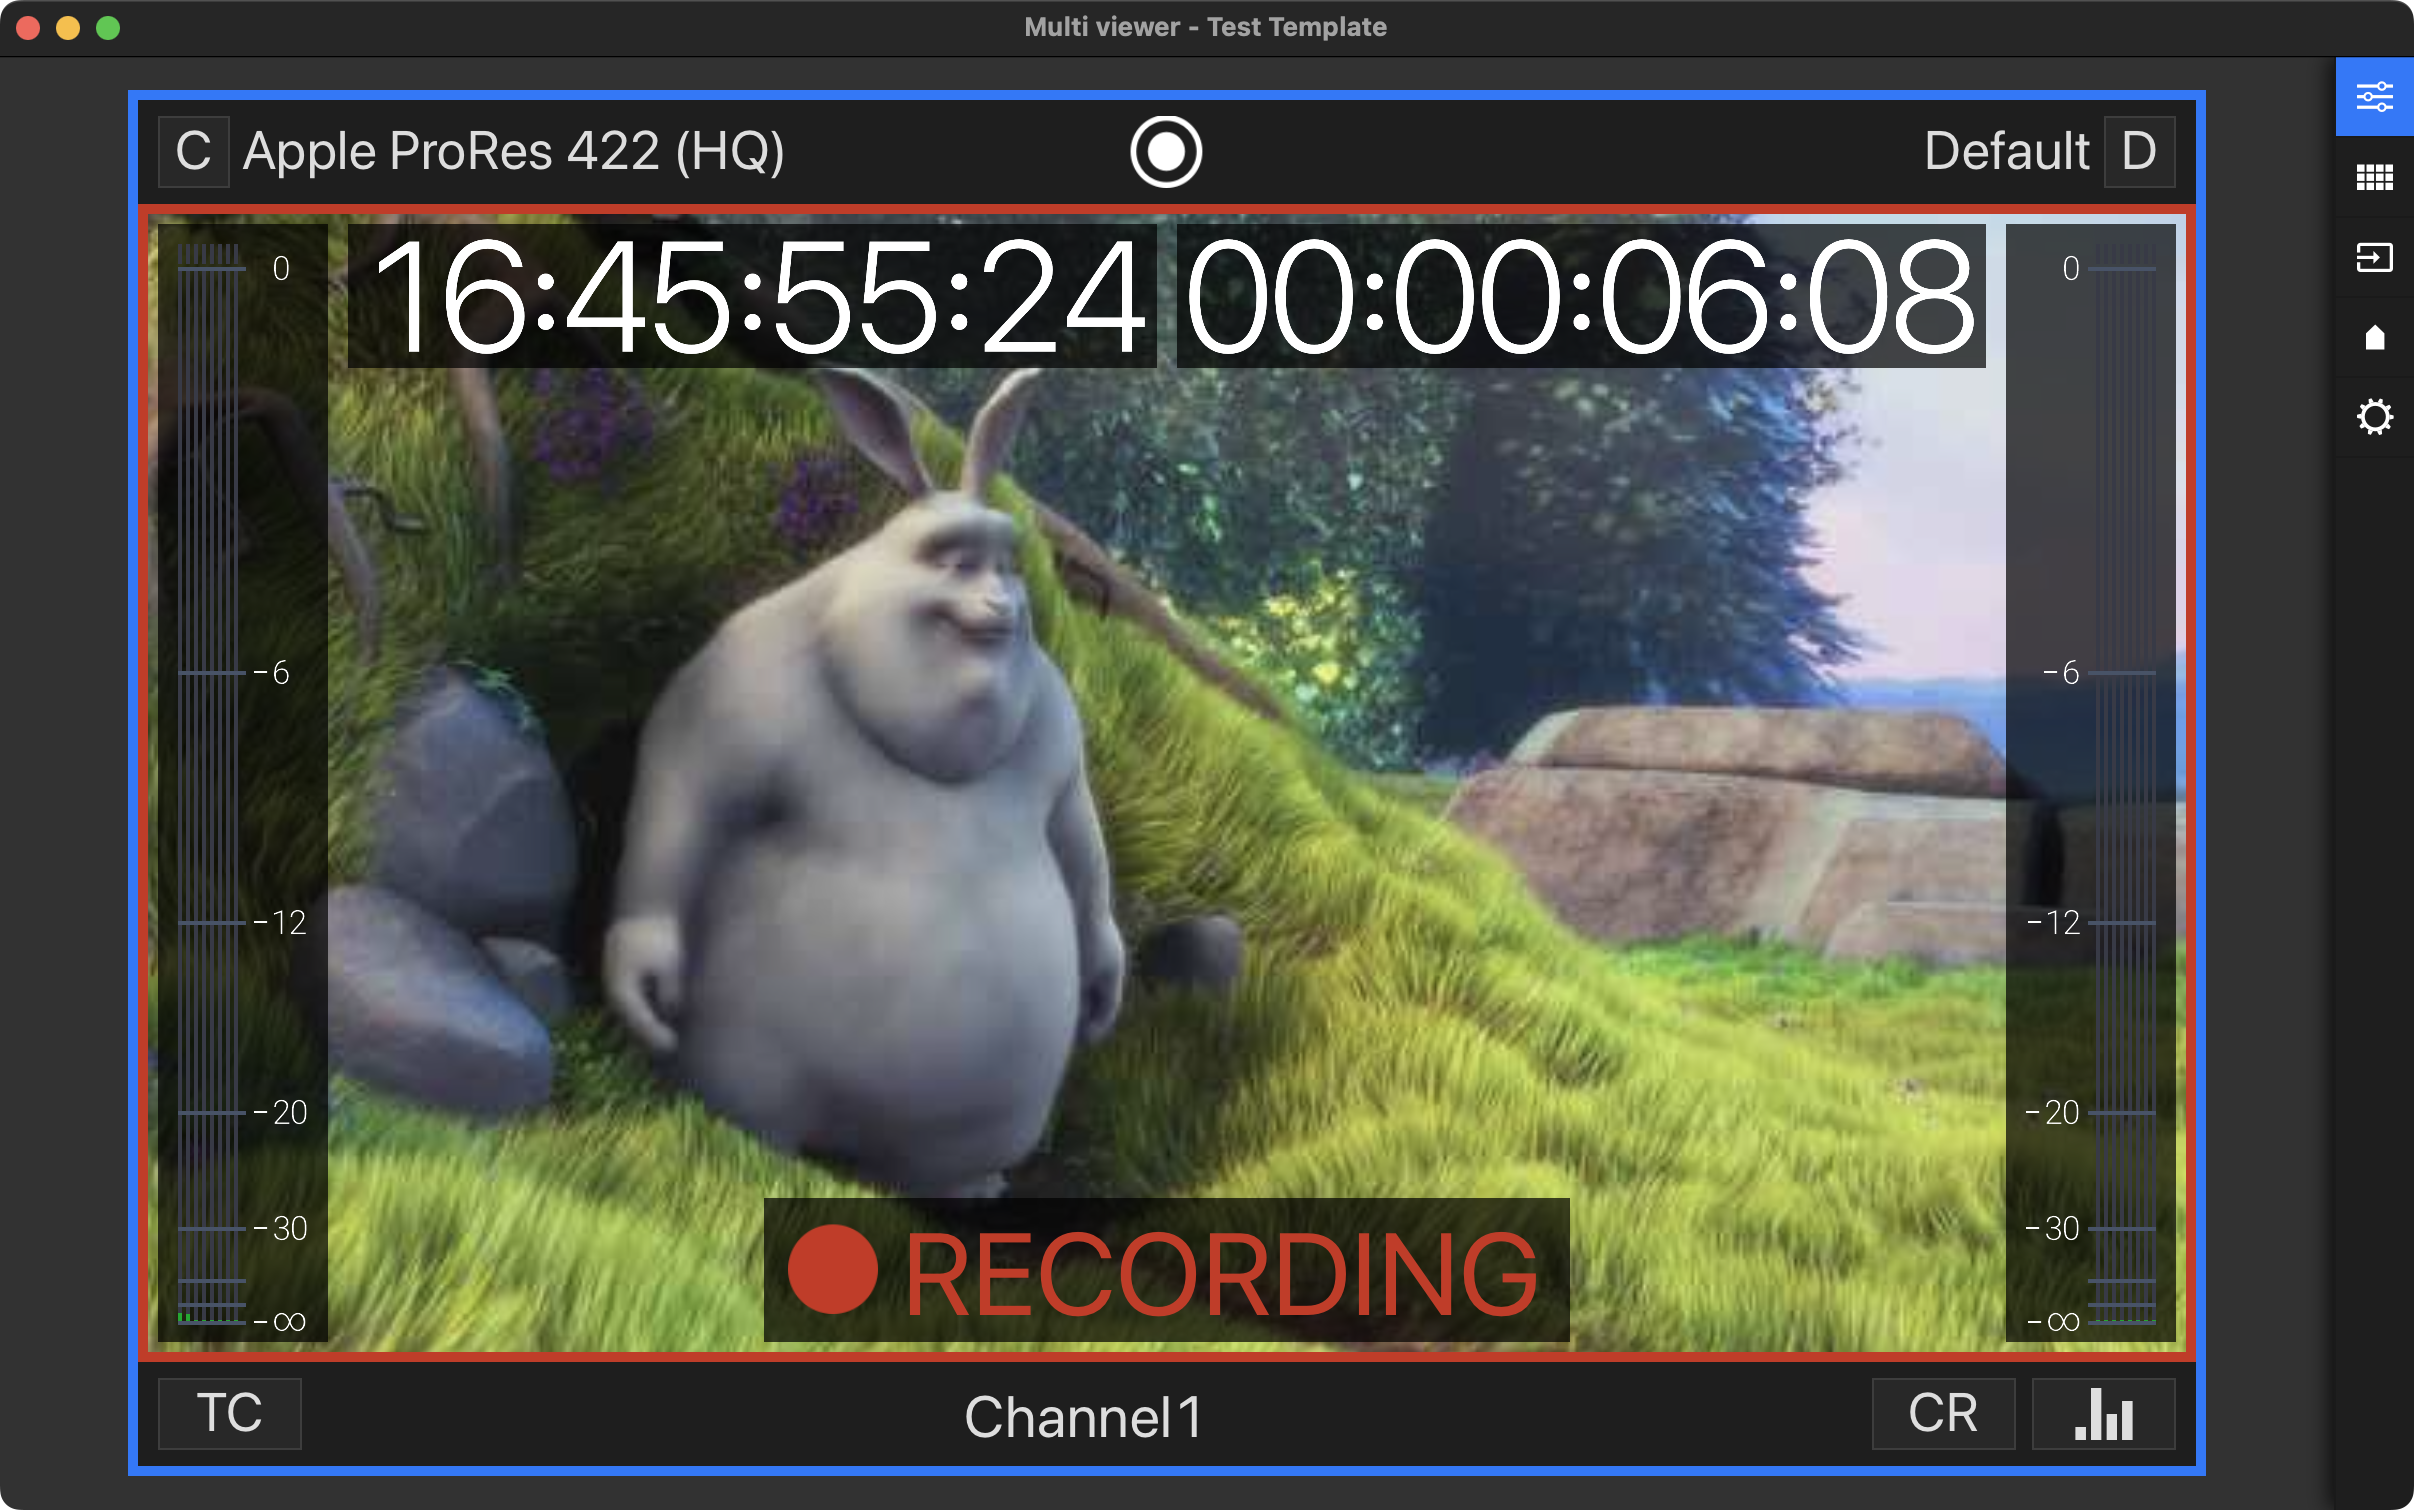Click the input source arrow icon
Viewport: 2414px width, 1510px height.
click(x=2374, y=257)
